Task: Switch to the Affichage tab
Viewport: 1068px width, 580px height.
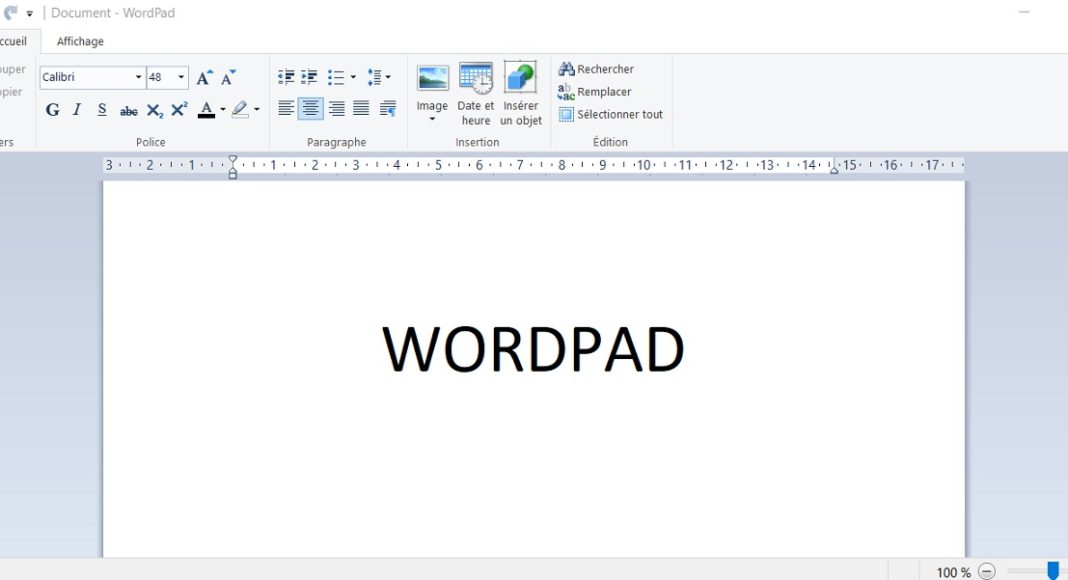Action: 80,42
